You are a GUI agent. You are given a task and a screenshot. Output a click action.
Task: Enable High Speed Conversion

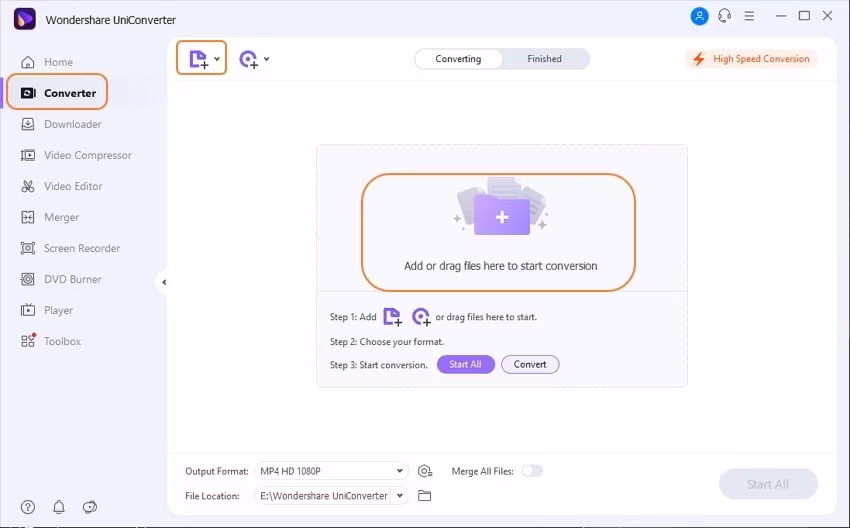pos(751,59)
